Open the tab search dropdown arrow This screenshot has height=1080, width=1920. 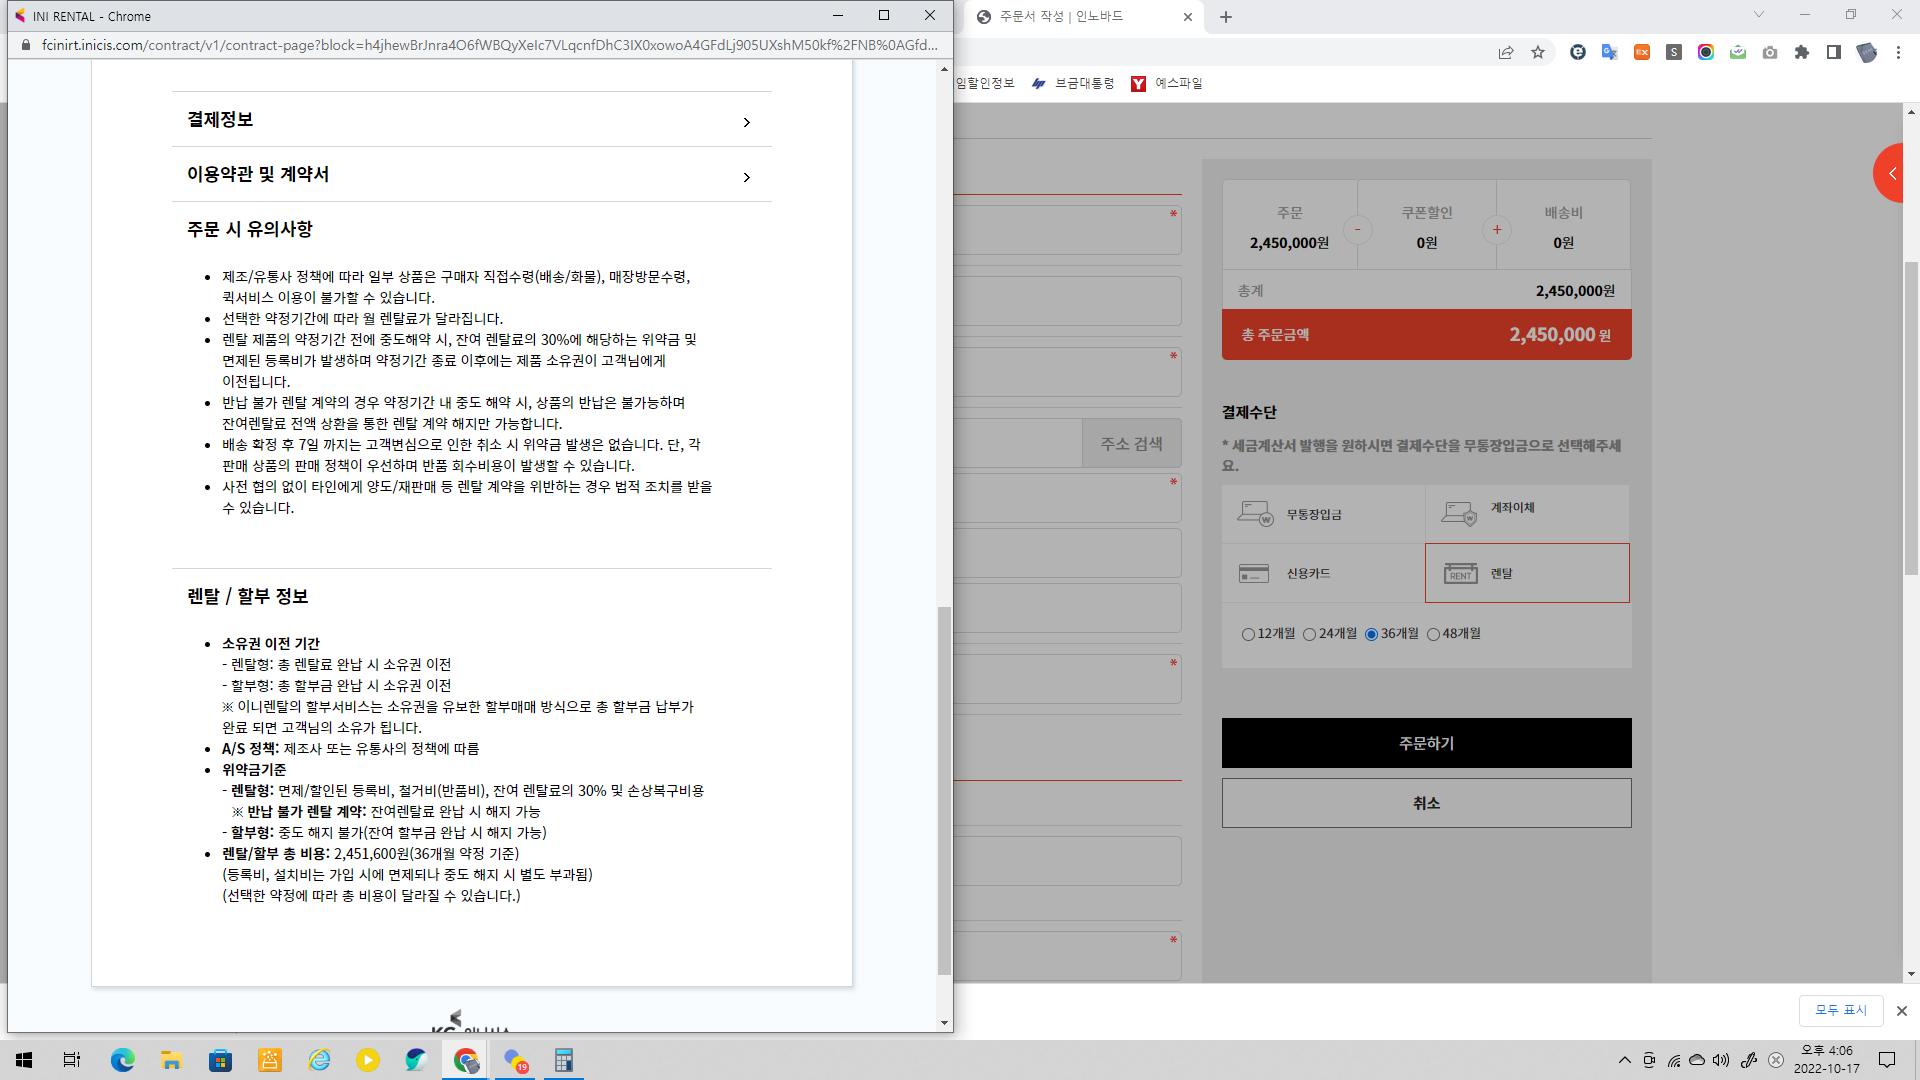[x=1759, y=15]
